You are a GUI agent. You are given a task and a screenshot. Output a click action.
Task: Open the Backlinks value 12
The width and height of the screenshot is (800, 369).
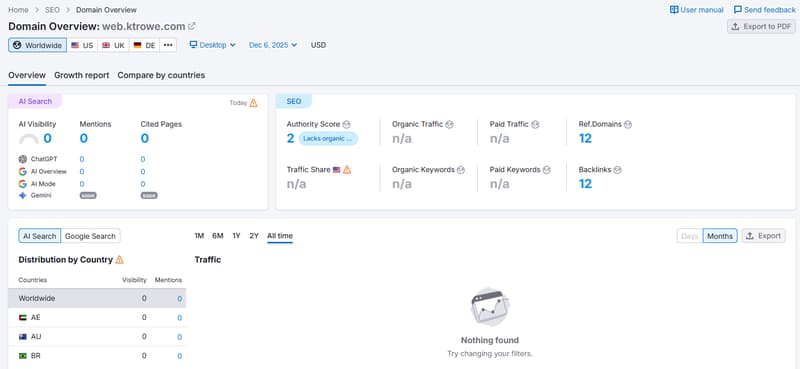tap(585, 184)
